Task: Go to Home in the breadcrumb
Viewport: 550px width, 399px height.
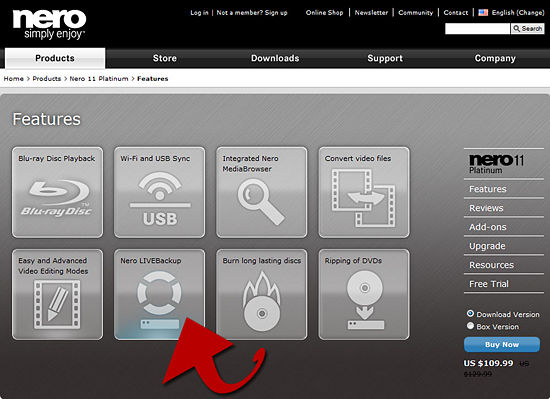Action: (x=13, y=79)
